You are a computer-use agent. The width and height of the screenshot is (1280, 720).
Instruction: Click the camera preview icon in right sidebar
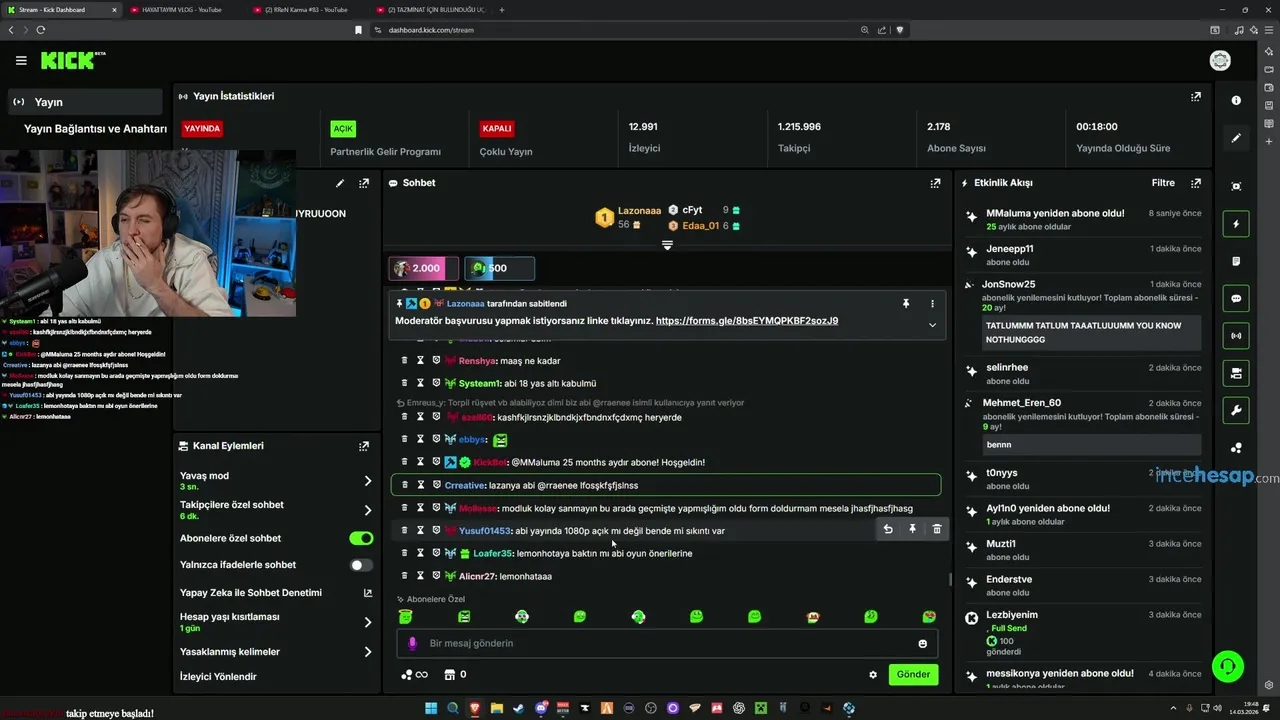coord(1236,373)
